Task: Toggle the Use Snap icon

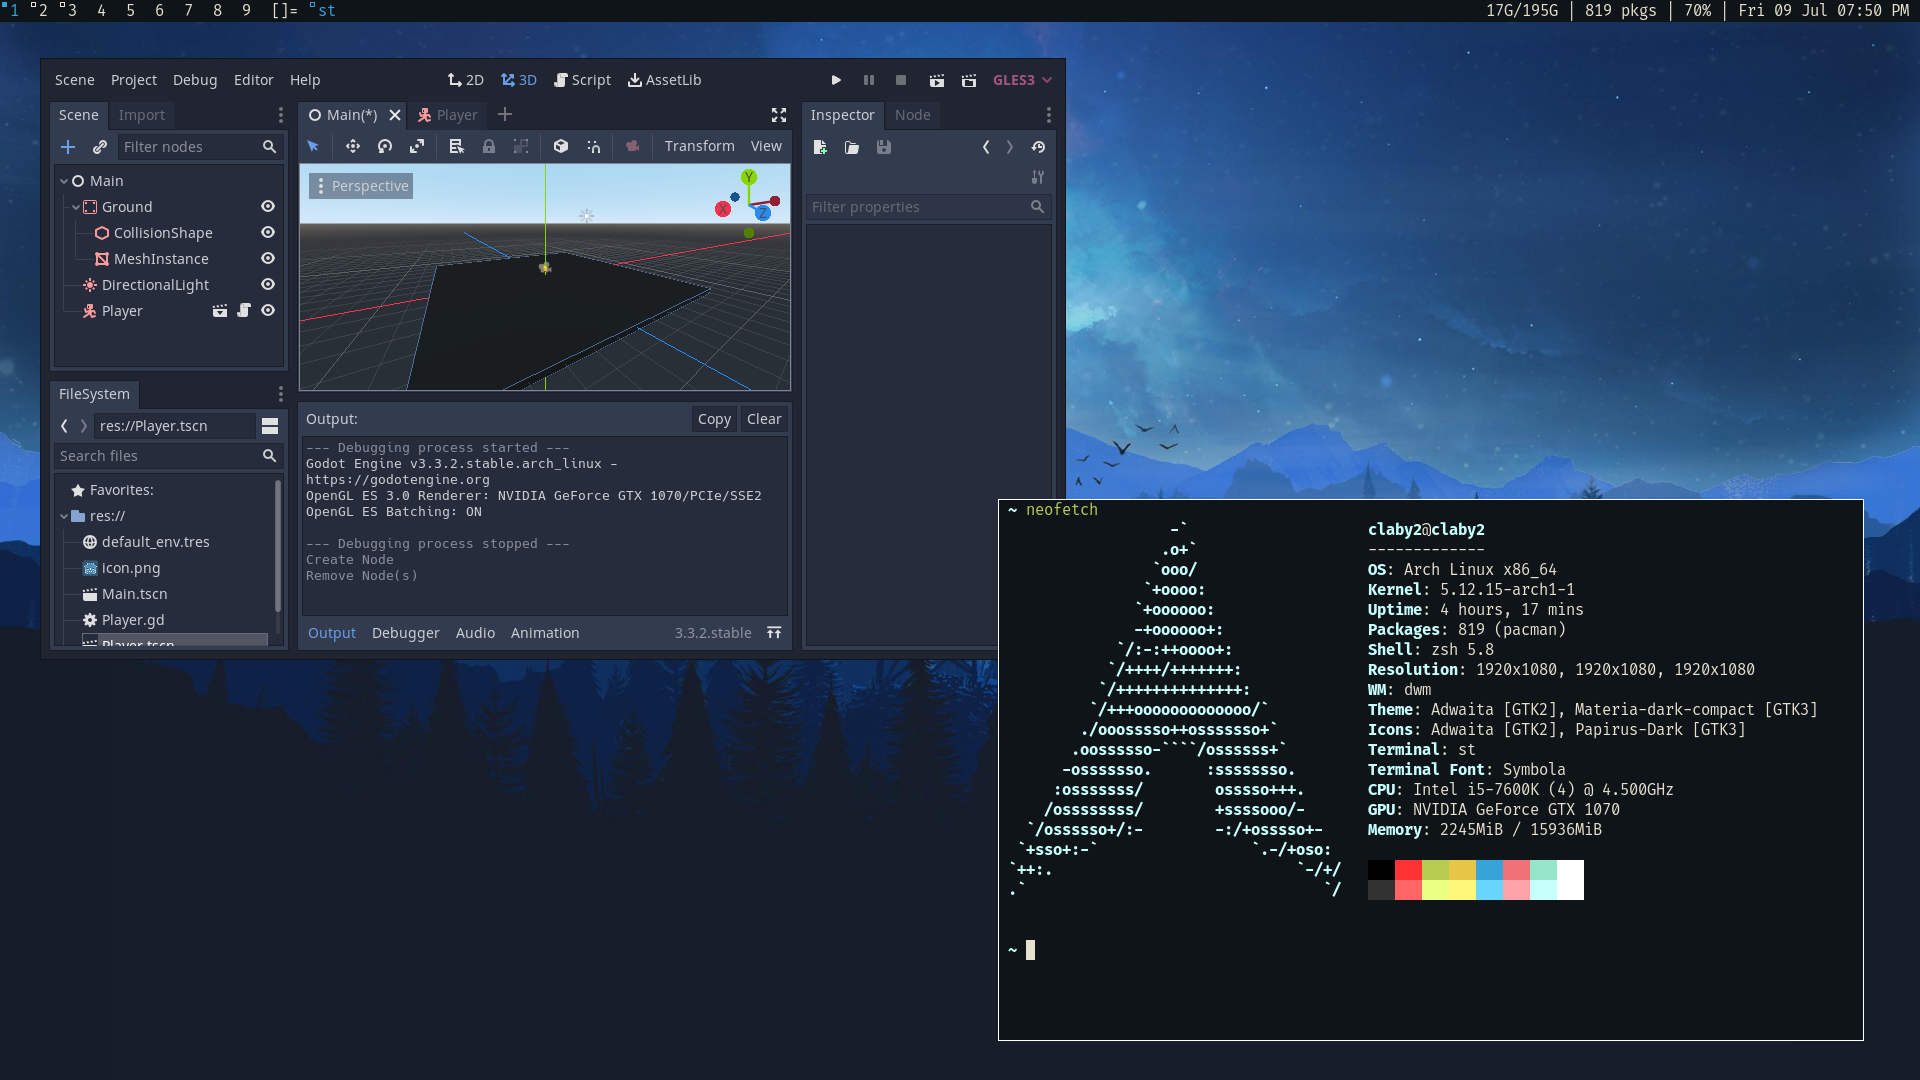Action: tap(594, 146)
